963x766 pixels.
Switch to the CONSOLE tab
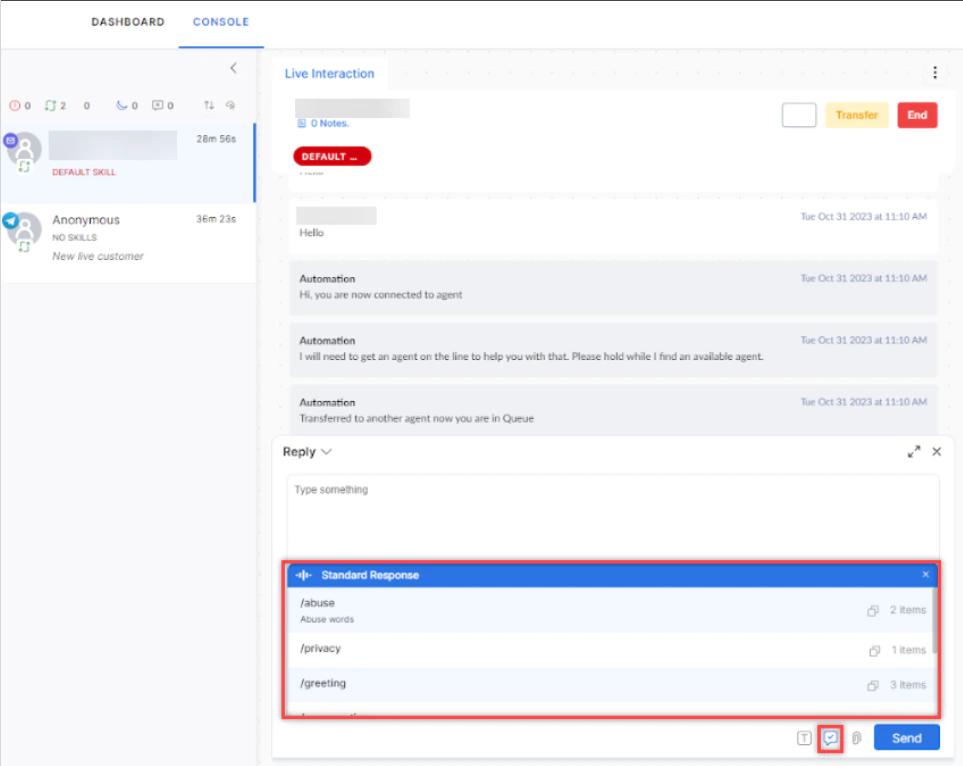(x=221, y=22)
